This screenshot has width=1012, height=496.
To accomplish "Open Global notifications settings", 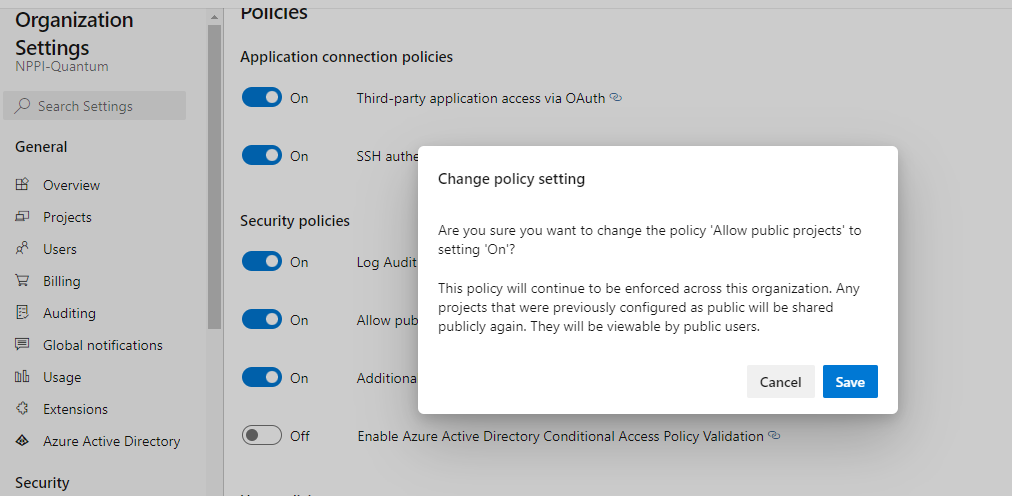I will coord(103,345).
